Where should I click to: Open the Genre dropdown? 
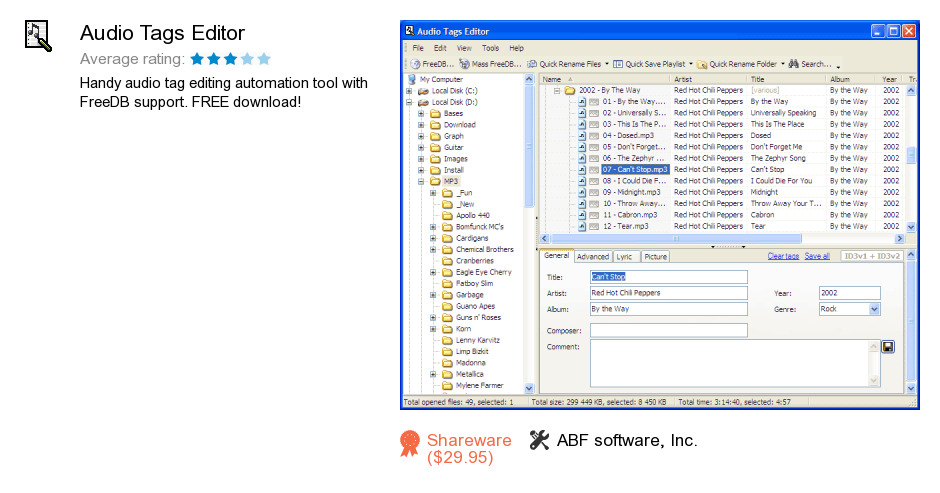[874, 309]
